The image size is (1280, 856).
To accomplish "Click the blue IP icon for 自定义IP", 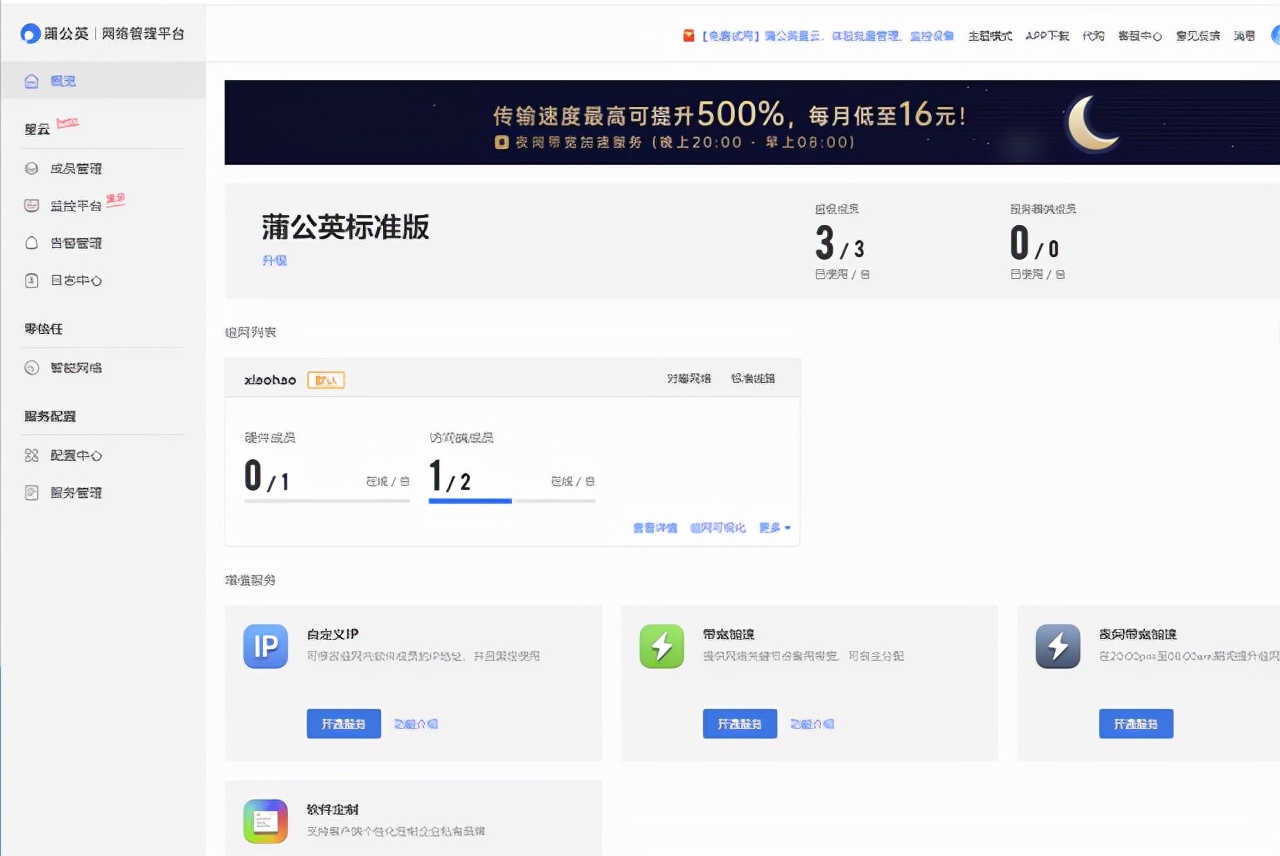I will [x=265, y=647].
